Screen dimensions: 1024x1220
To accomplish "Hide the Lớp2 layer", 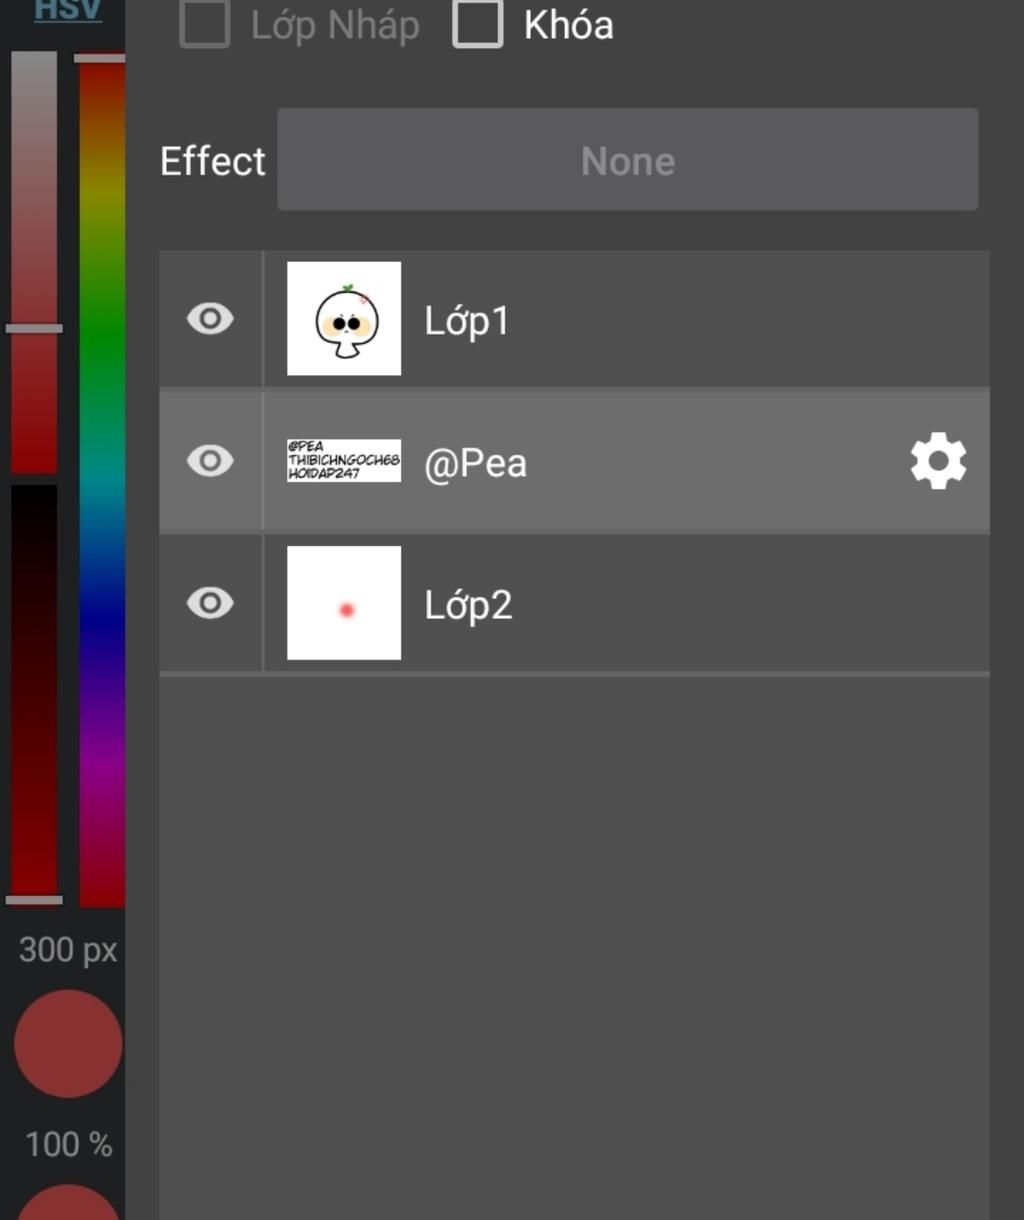I will [x=210, y=603].
